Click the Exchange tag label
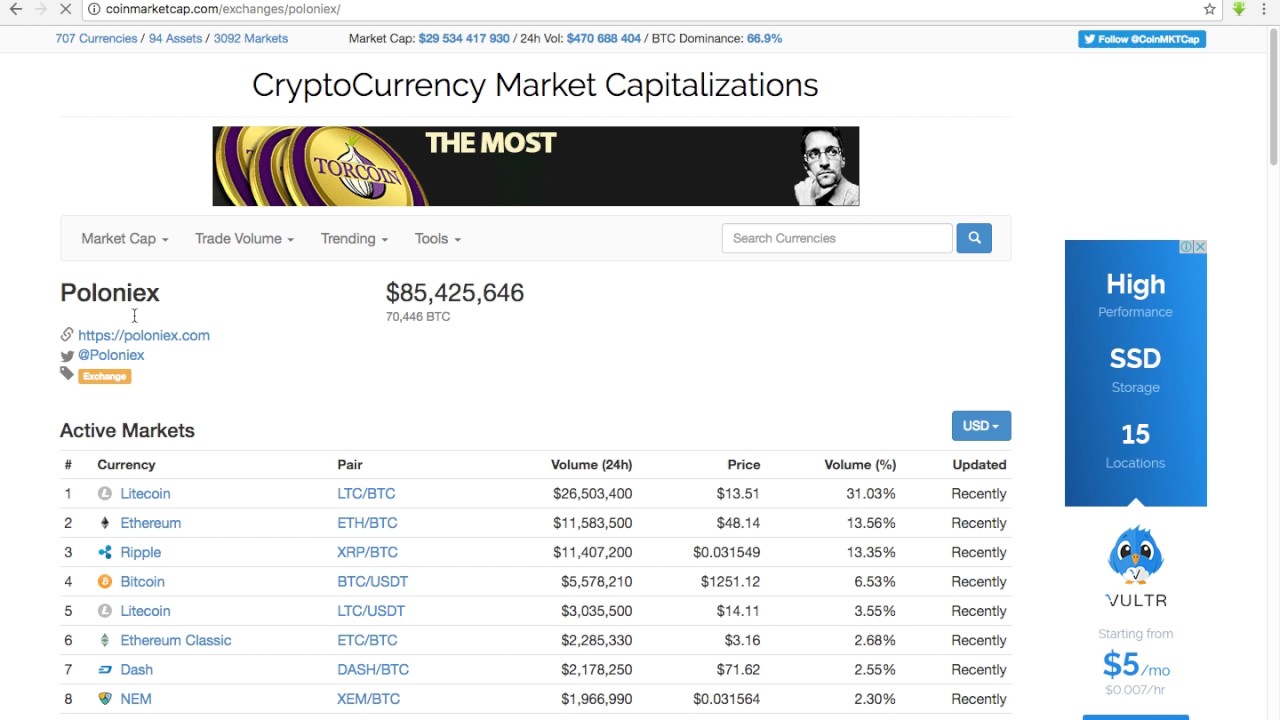This screenshot has height=720, width=1280. pos(105,376)
